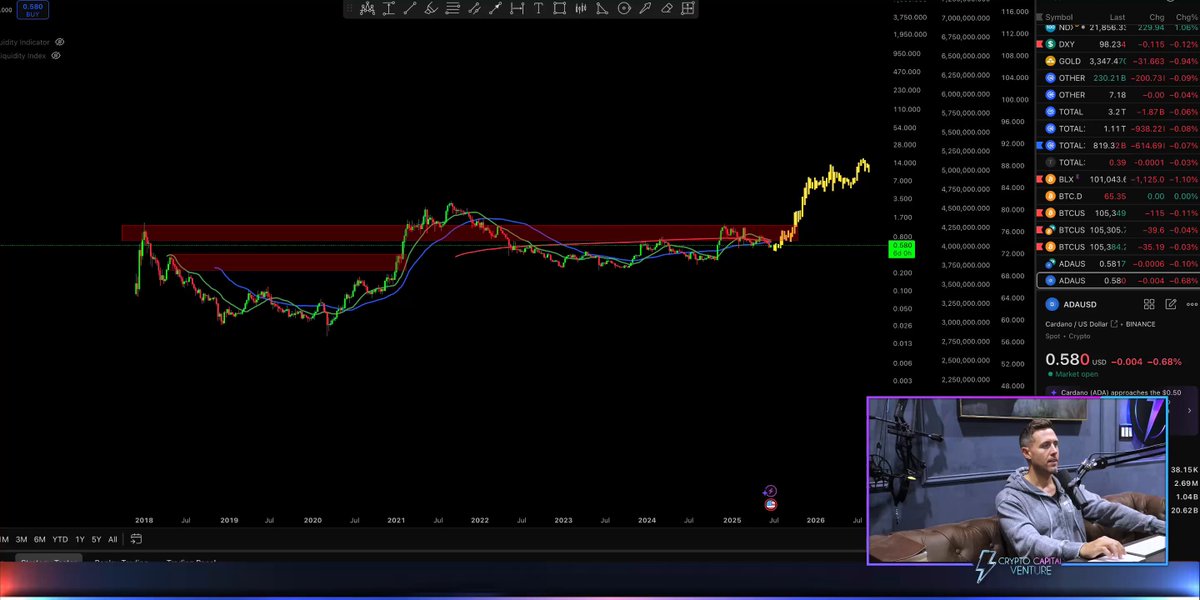This screenshot has width=1200, height=600.
Task: Click the purple event marker near Jul 2025
Action: [x=769, y=492]
